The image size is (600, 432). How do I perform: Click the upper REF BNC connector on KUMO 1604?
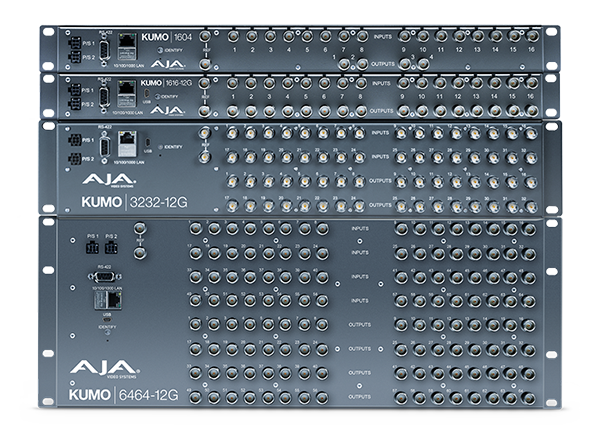(205, 36)
